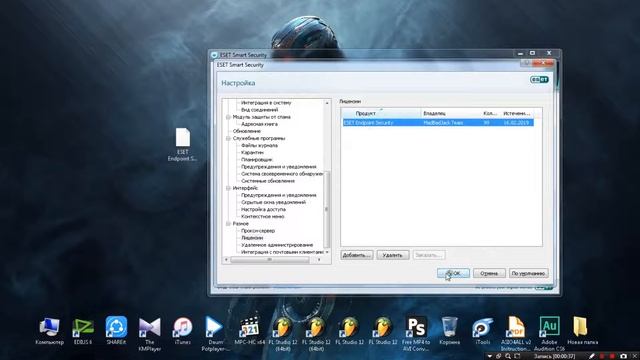Select Система своевременного обнаружения tree item

click(282, 174)
